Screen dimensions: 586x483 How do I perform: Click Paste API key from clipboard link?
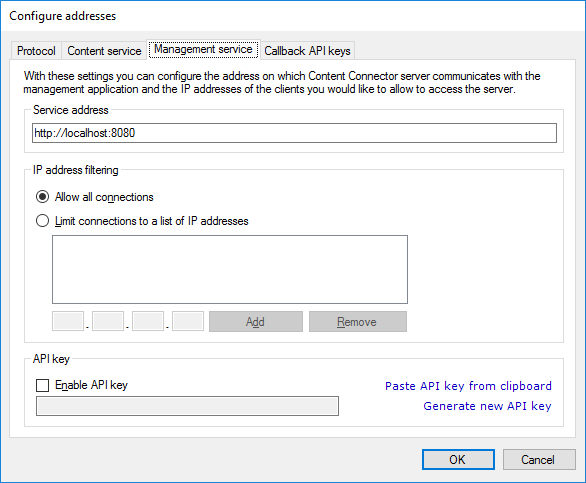[468, 386]
